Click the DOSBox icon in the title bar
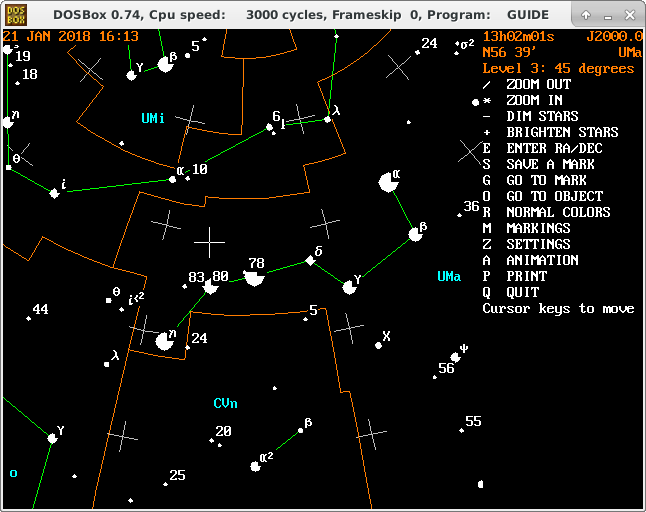Screen dimensions: 646x512 click(x=14, y=15)
